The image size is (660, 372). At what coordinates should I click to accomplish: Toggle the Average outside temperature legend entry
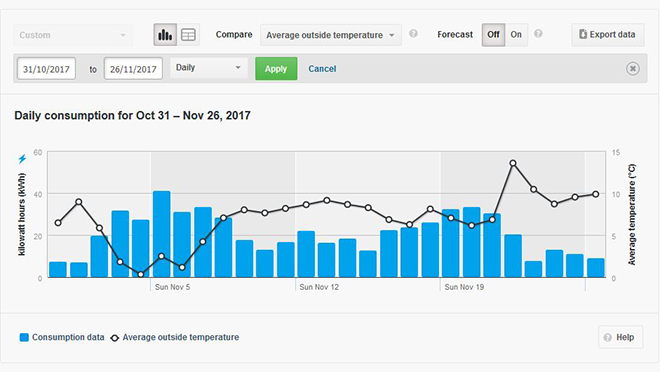tap(175, 337)
